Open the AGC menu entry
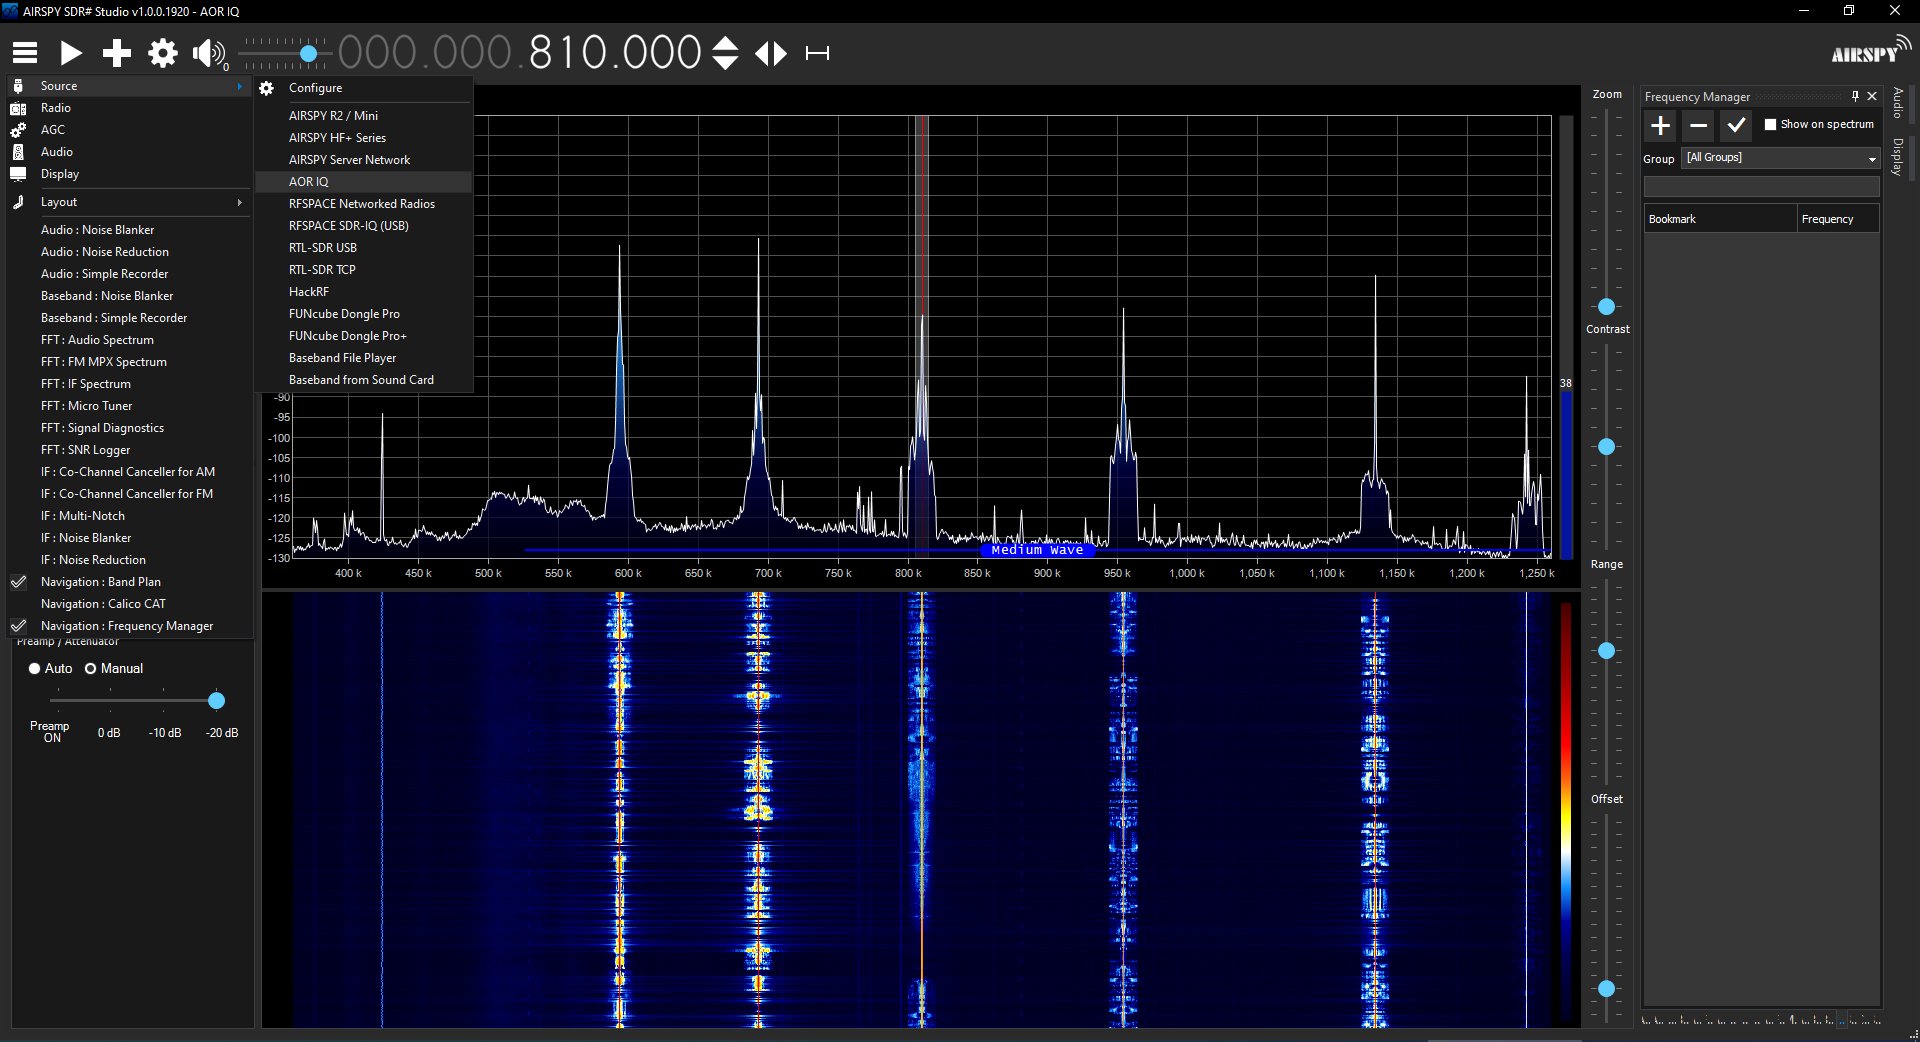Image resolution: width=1920 pixels, height=1042 pixels. [x=129, y=130]
